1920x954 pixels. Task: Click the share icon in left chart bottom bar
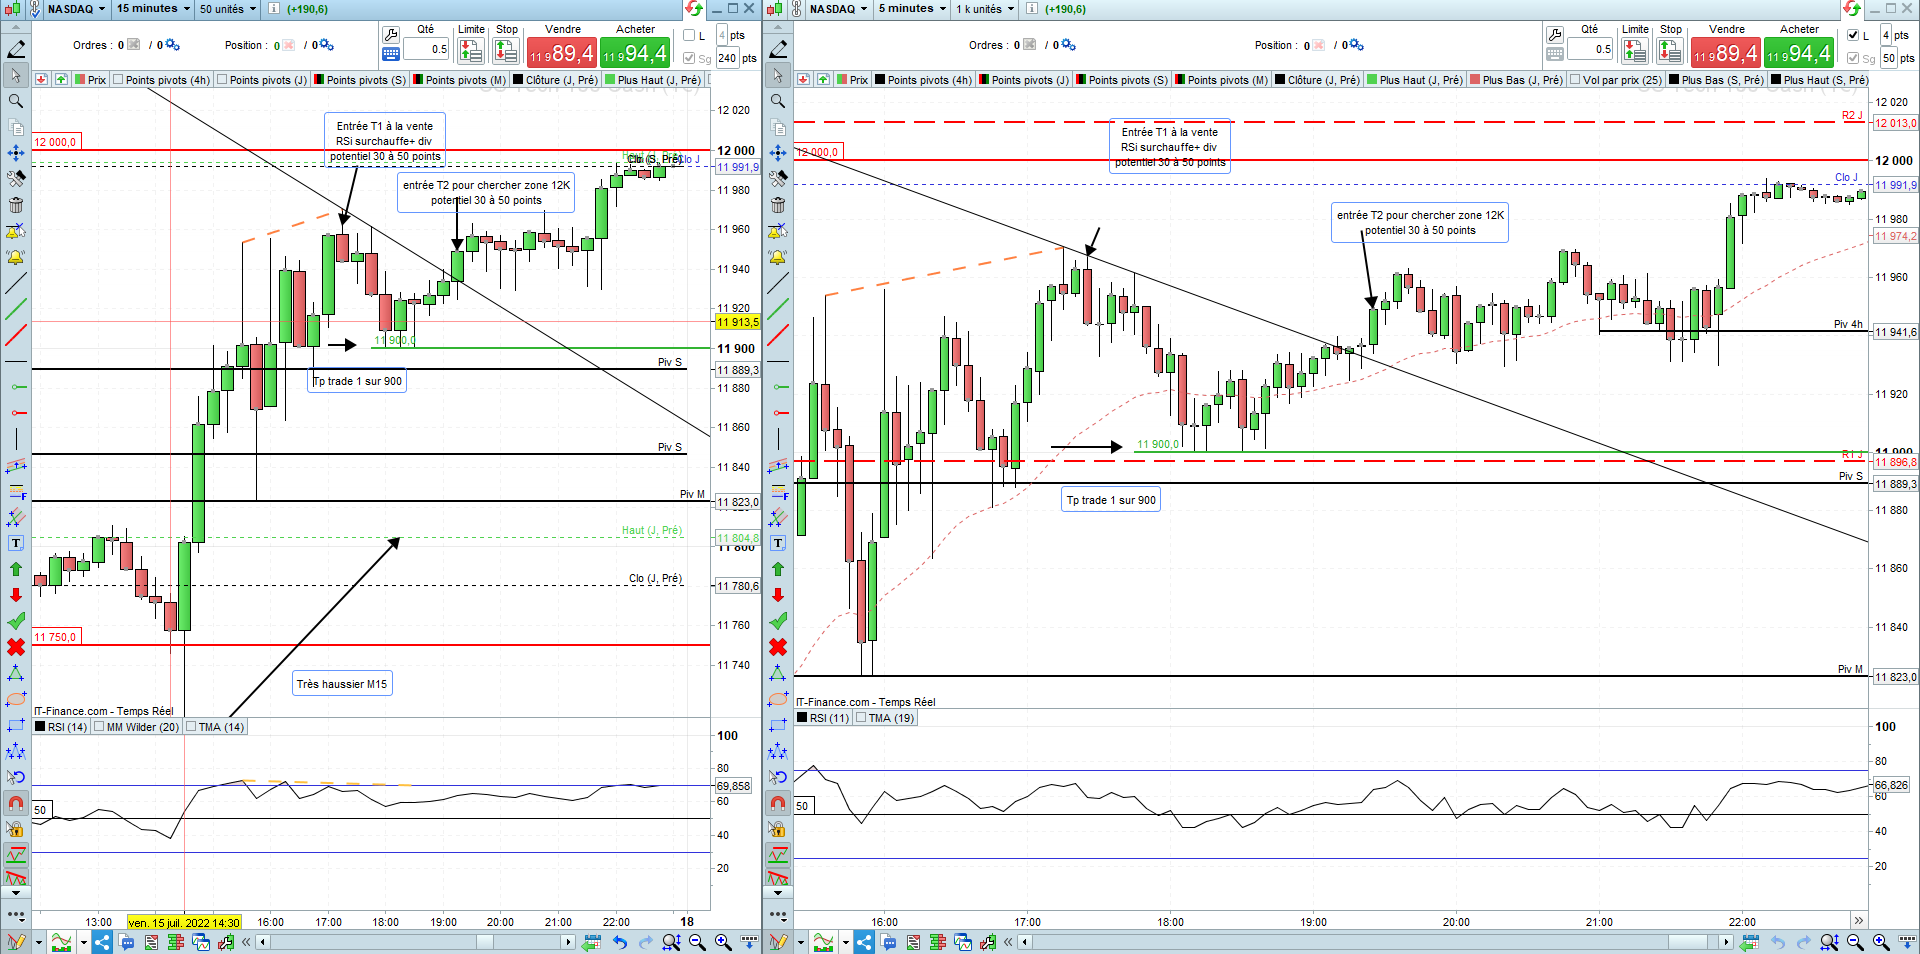[102, 942]
